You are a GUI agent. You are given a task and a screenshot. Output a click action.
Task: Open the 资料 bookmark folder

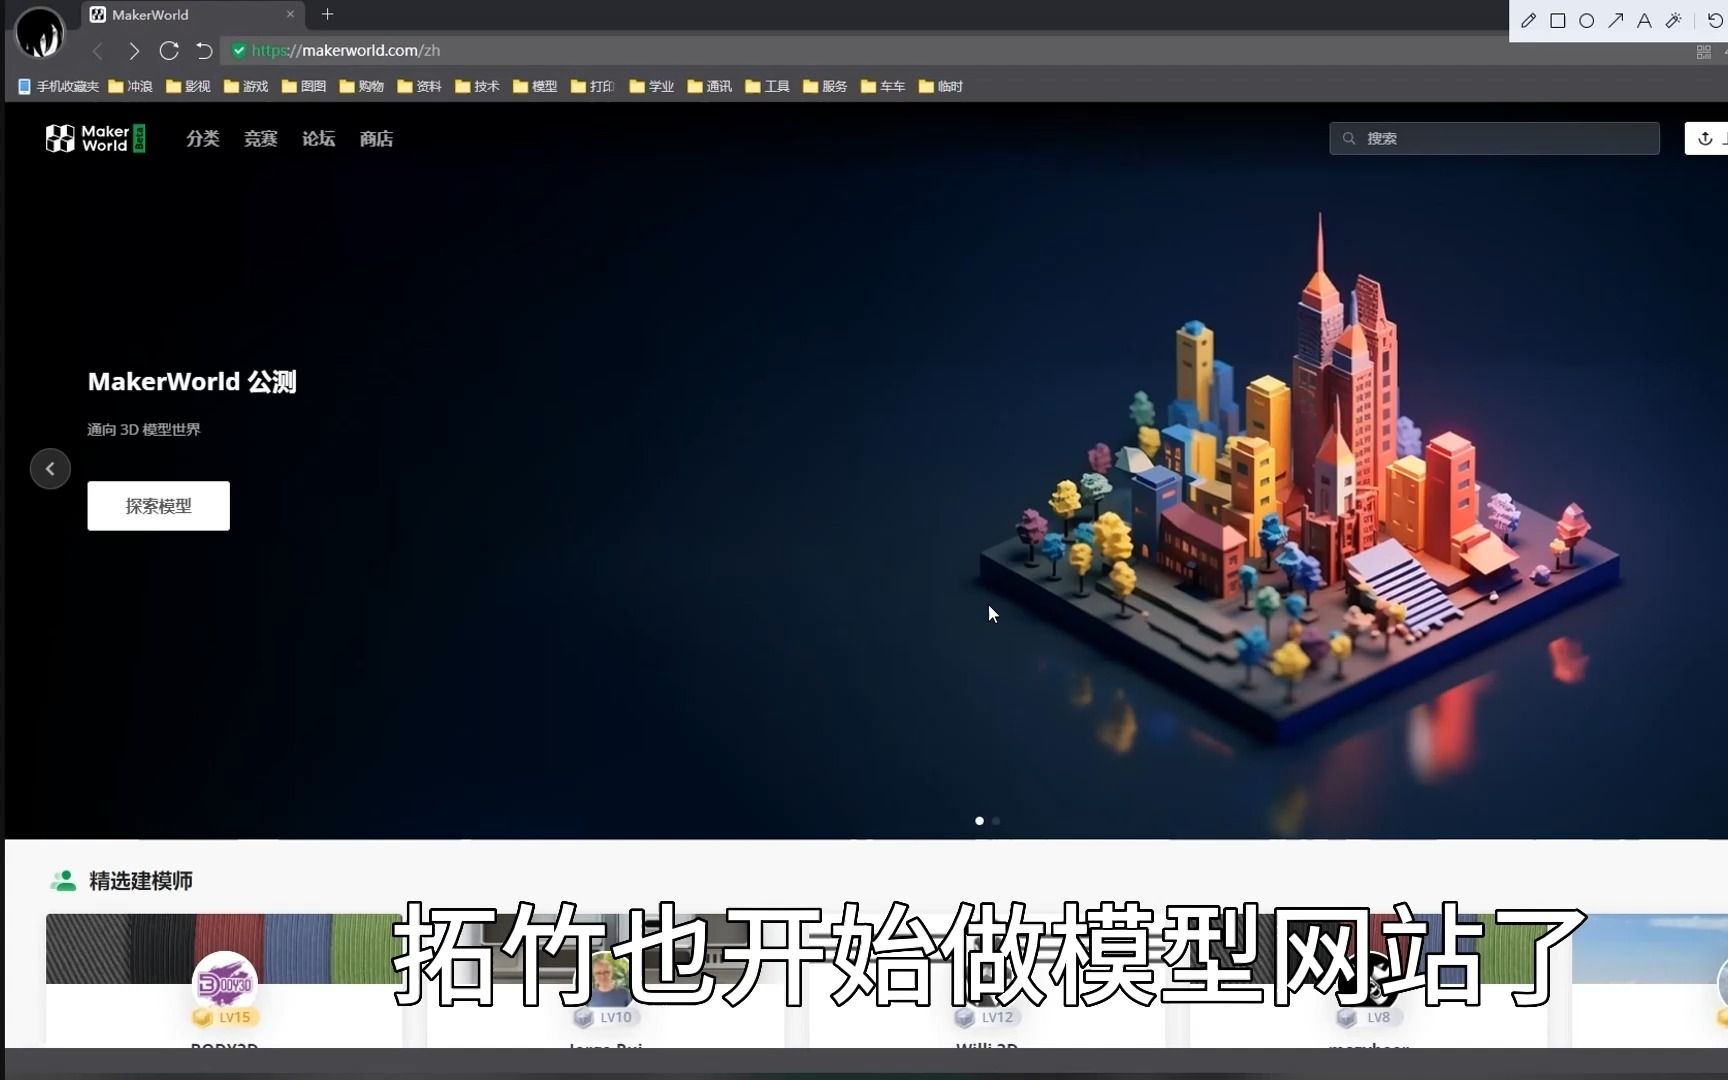419,86
